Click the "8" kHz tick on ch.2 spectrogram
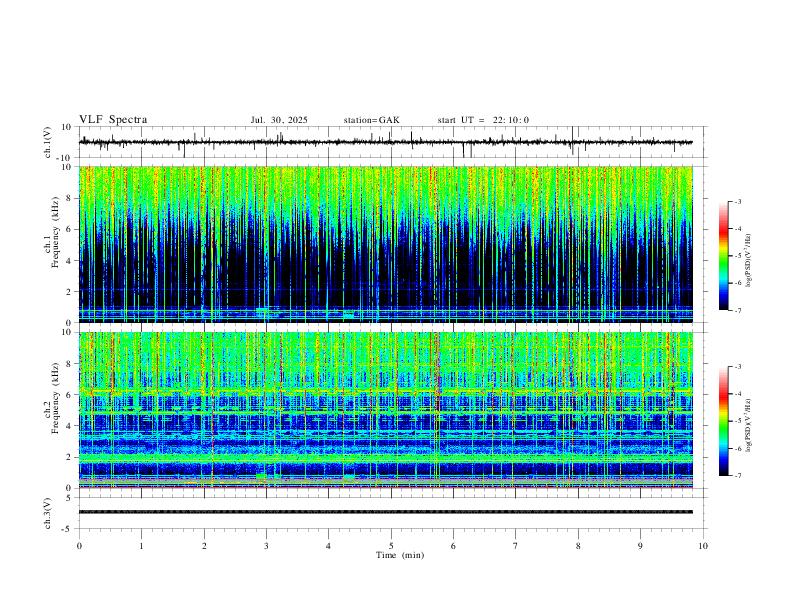Viewport: 792px width, 612px height. click(70, 364)
